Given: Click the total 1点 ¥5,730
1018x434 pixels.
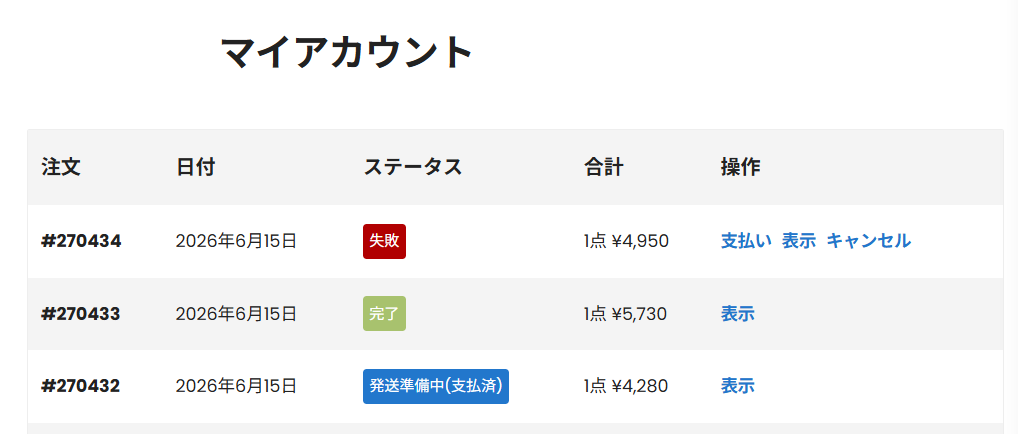Looking at the screenshot, I should click(x=625, y=314).
